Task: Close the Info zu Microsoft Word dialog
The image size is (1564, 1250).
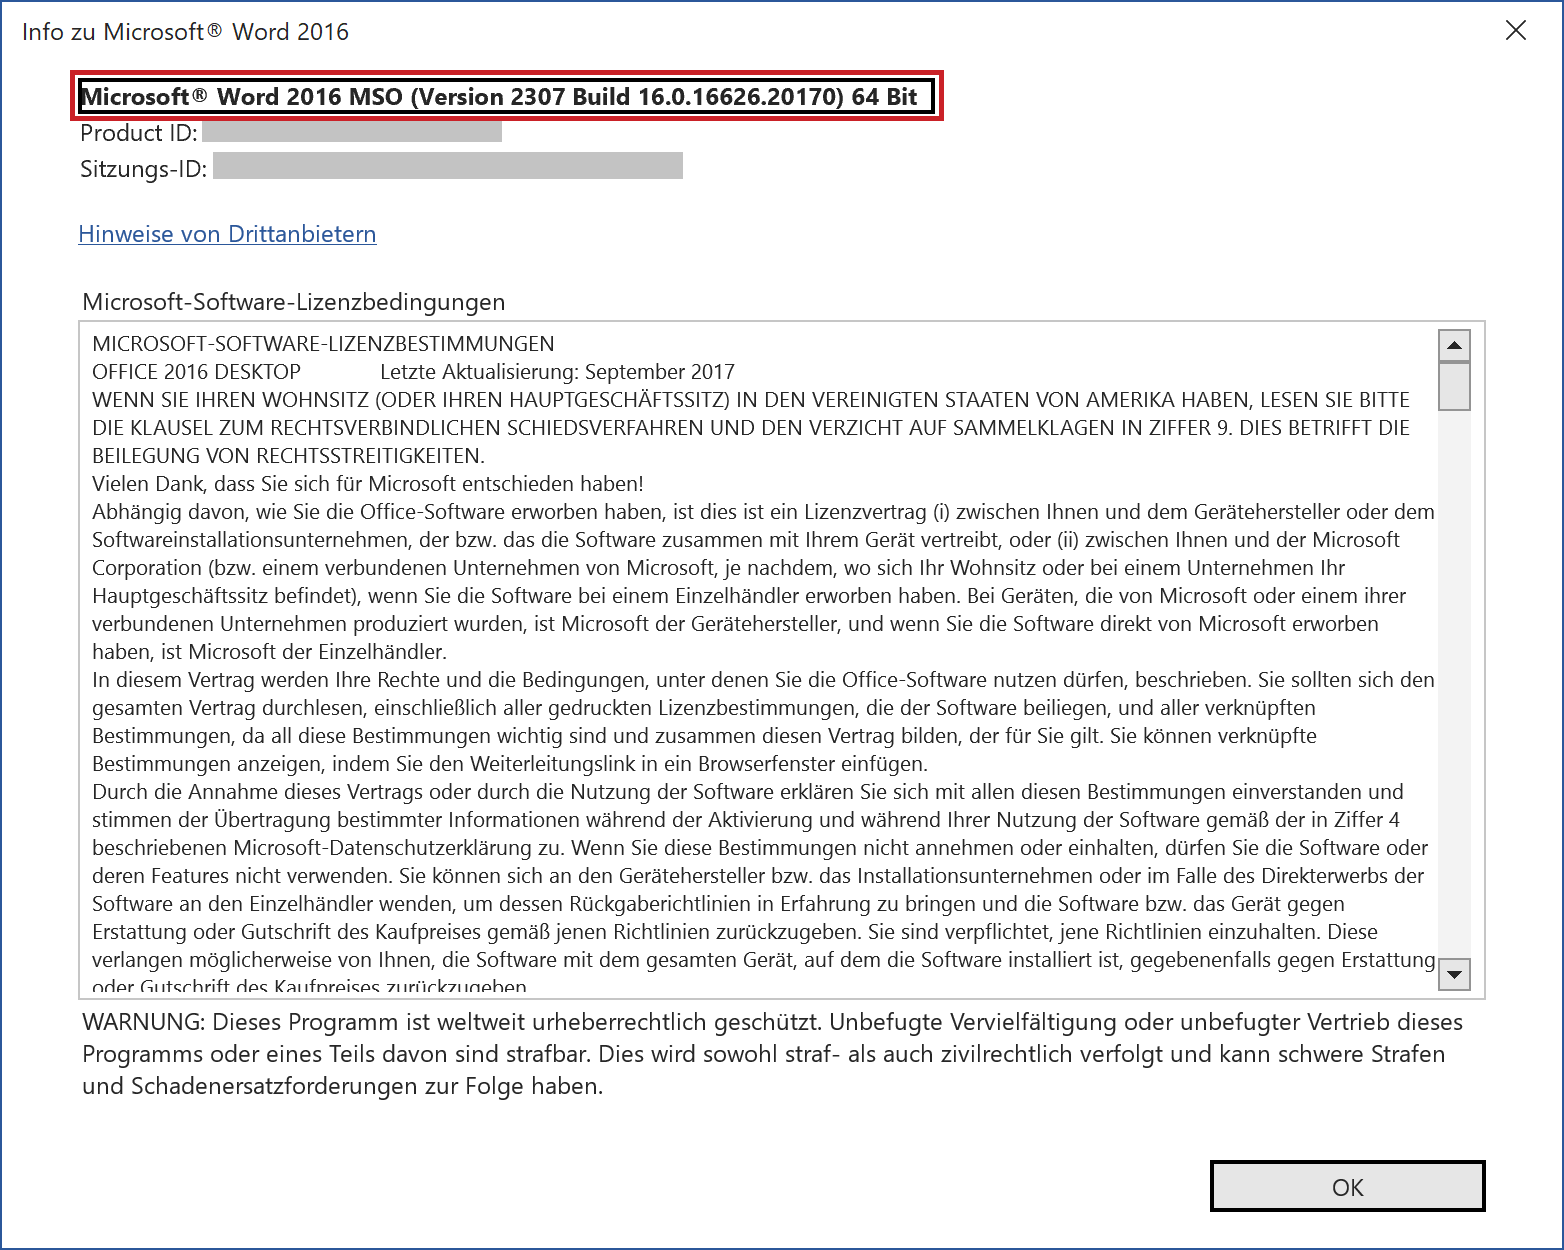Action: (x=1516, y=31)
